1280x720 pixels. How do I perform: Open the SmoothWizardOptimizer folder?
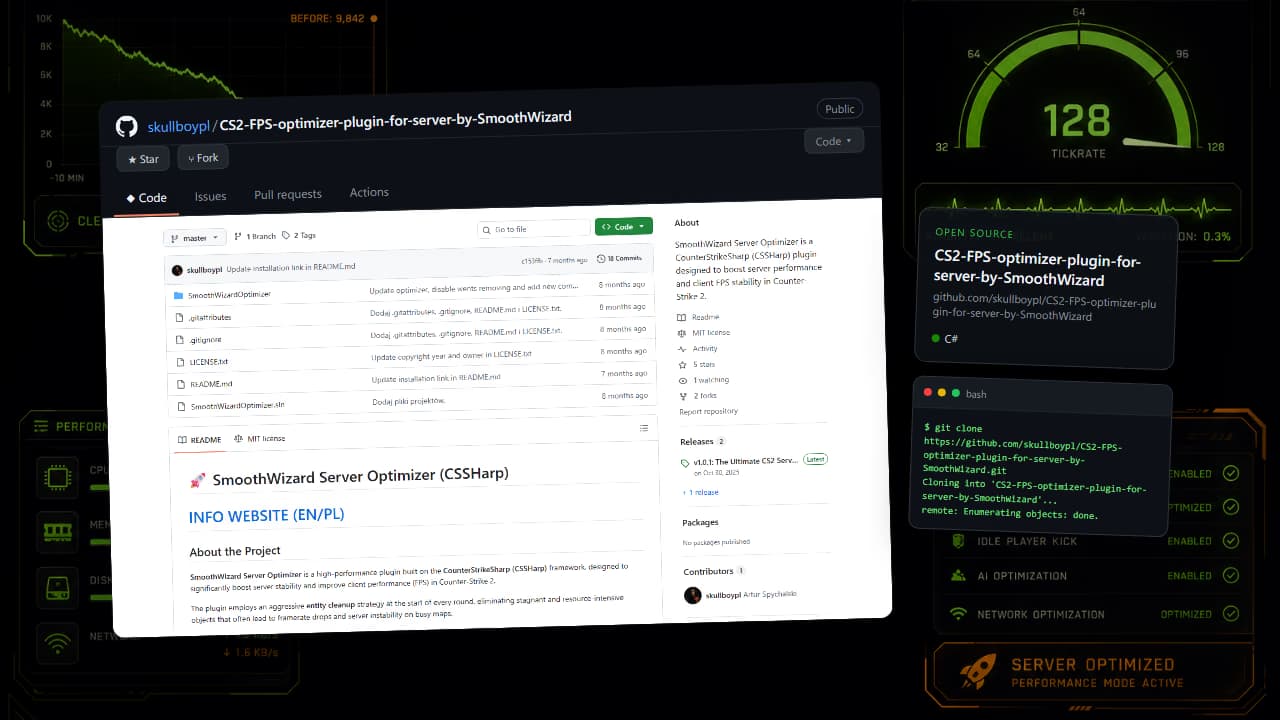coord(229,295)
